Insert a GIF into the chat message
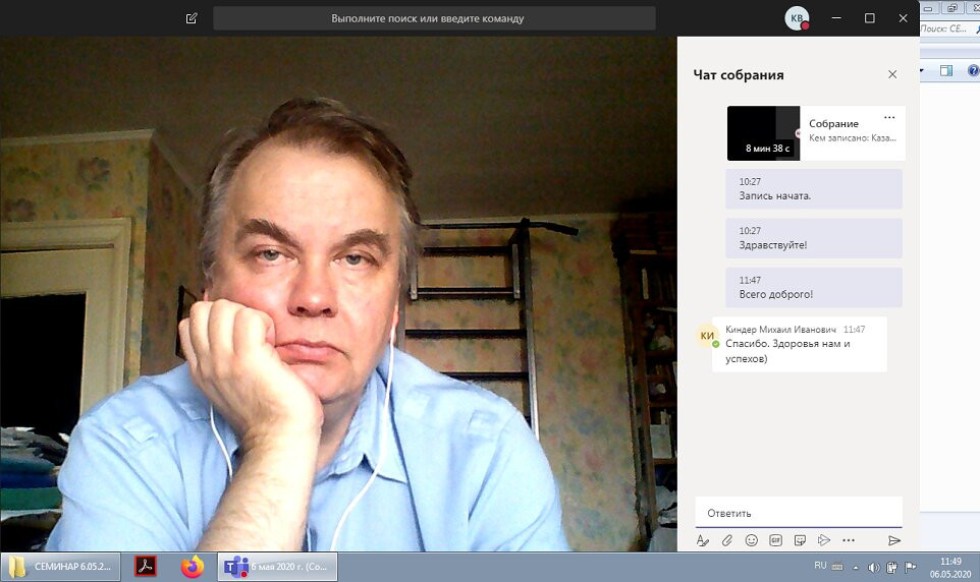980x582 pixels. point(776,540)
